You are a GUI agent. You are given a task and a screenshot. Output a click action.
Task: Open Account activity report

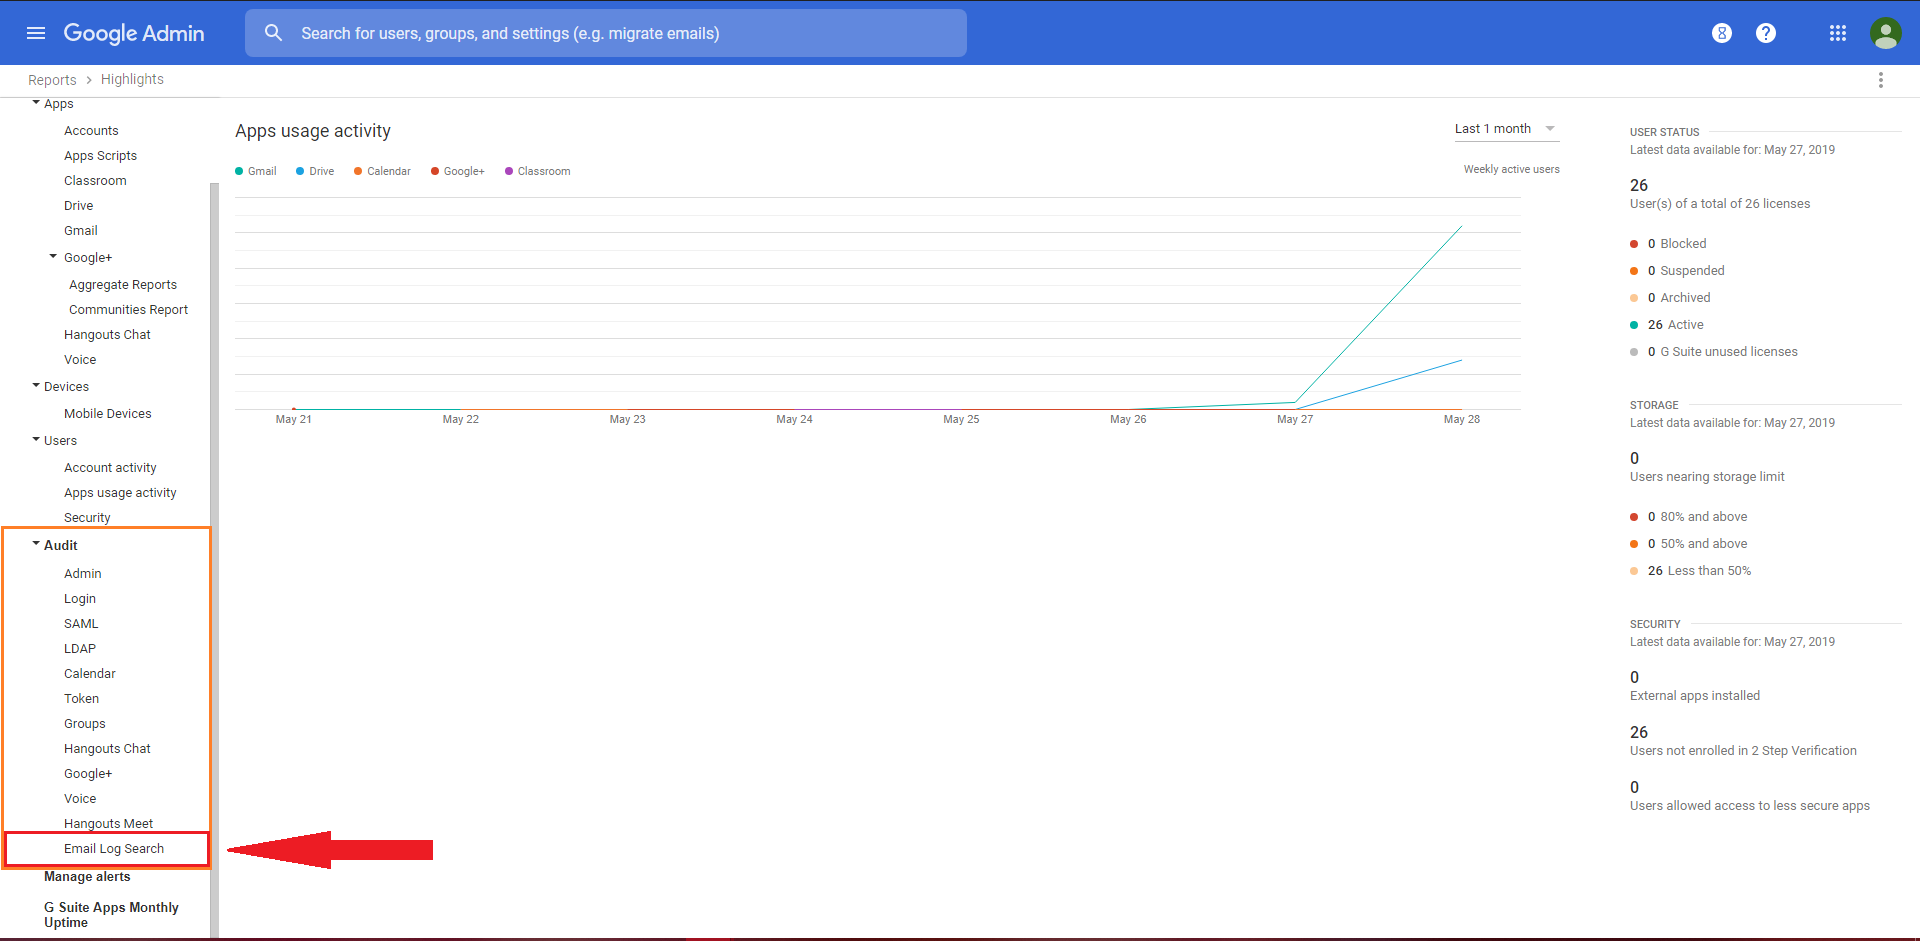click(110, 468)
